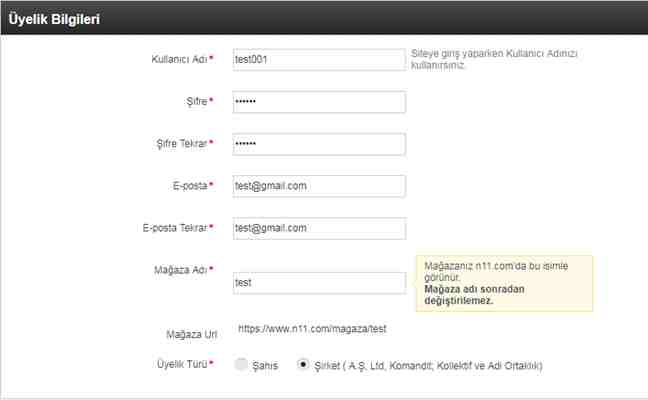Screen dimensions: 648x400
Task: Click the n11.com/magaza/test store URL
Action: [x=310, y=328]
